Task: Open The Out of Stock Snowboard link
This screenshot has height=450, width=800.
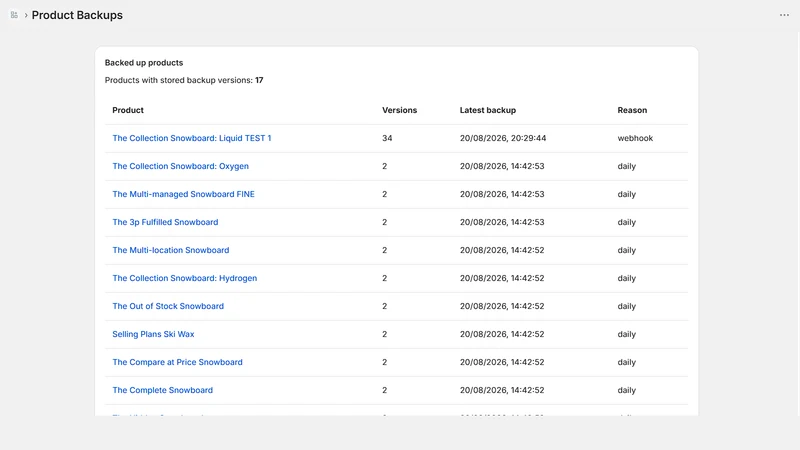Action: click(x=168, y=306)
